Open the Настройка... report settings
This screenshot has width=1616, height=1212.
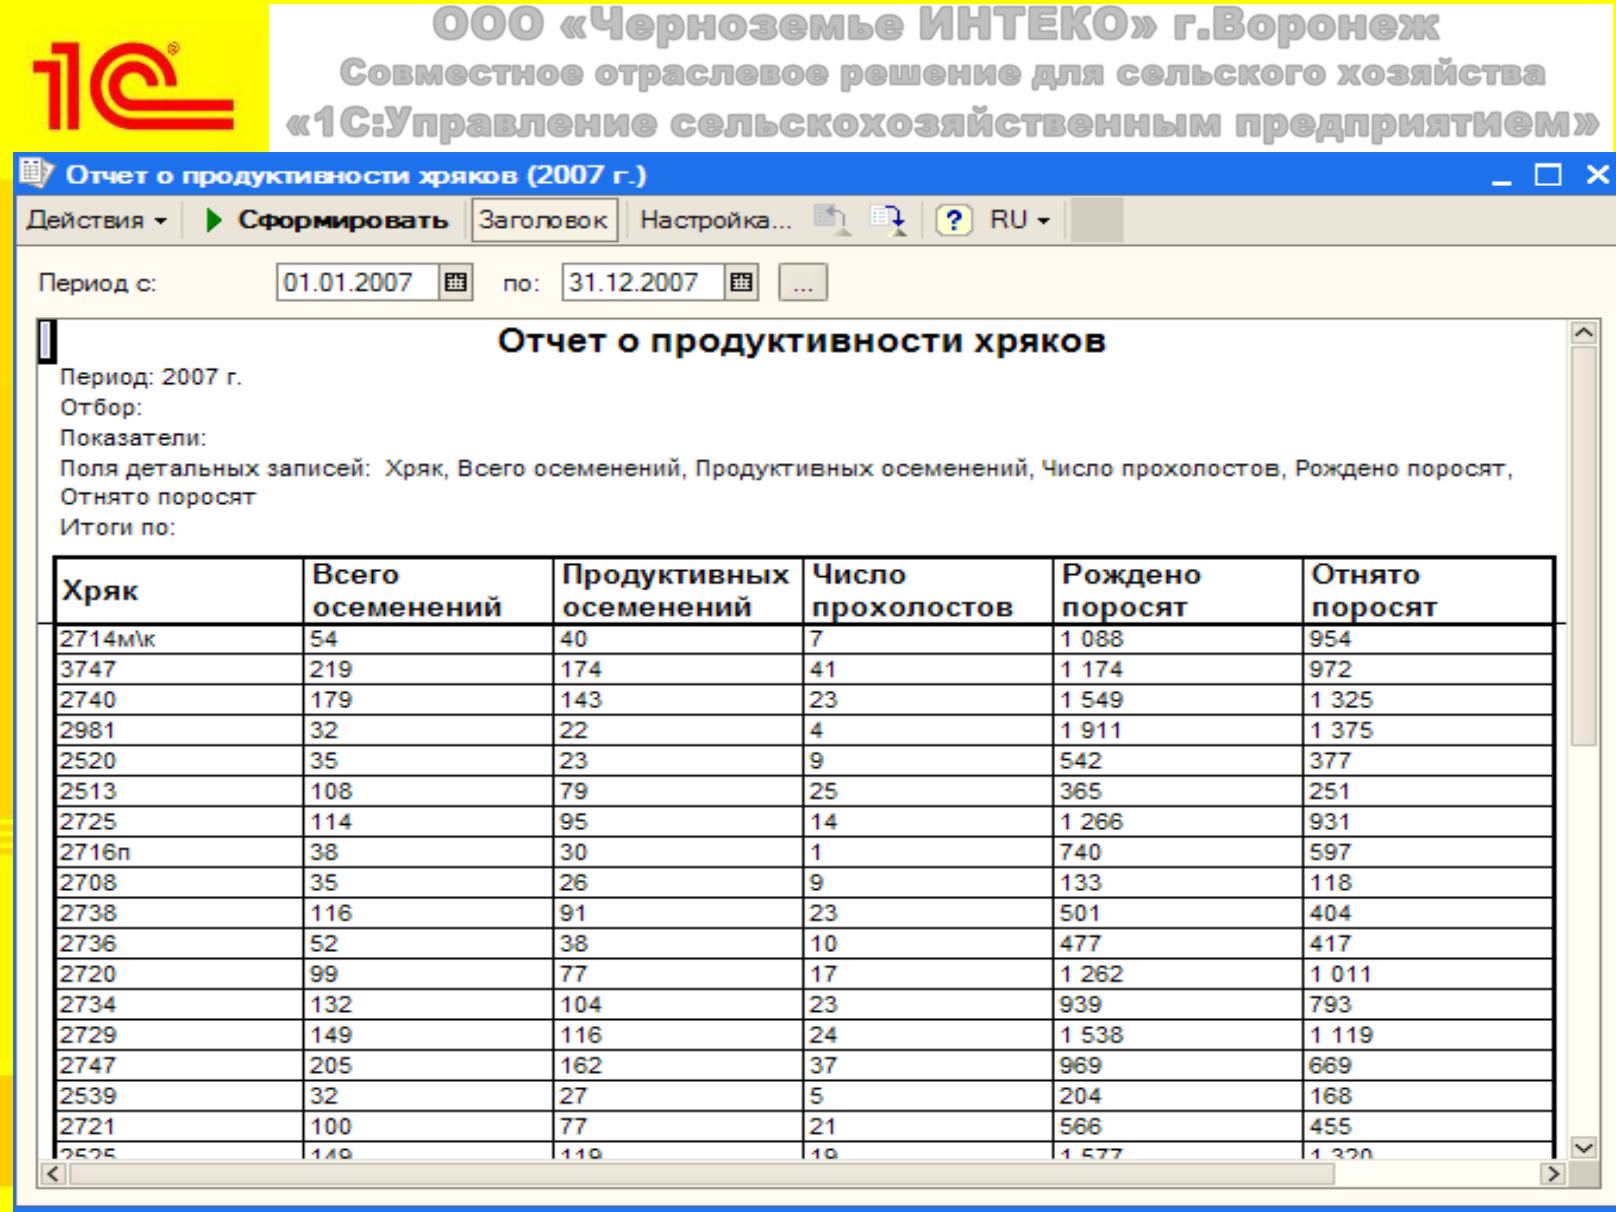(714, 221)
